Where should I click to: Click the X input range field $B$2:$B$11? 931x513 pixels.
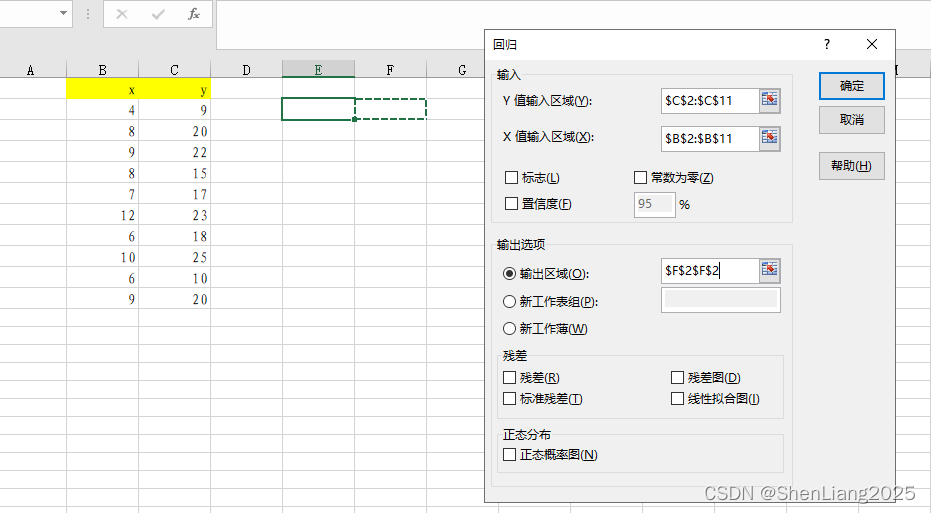(x=710, y=138)
